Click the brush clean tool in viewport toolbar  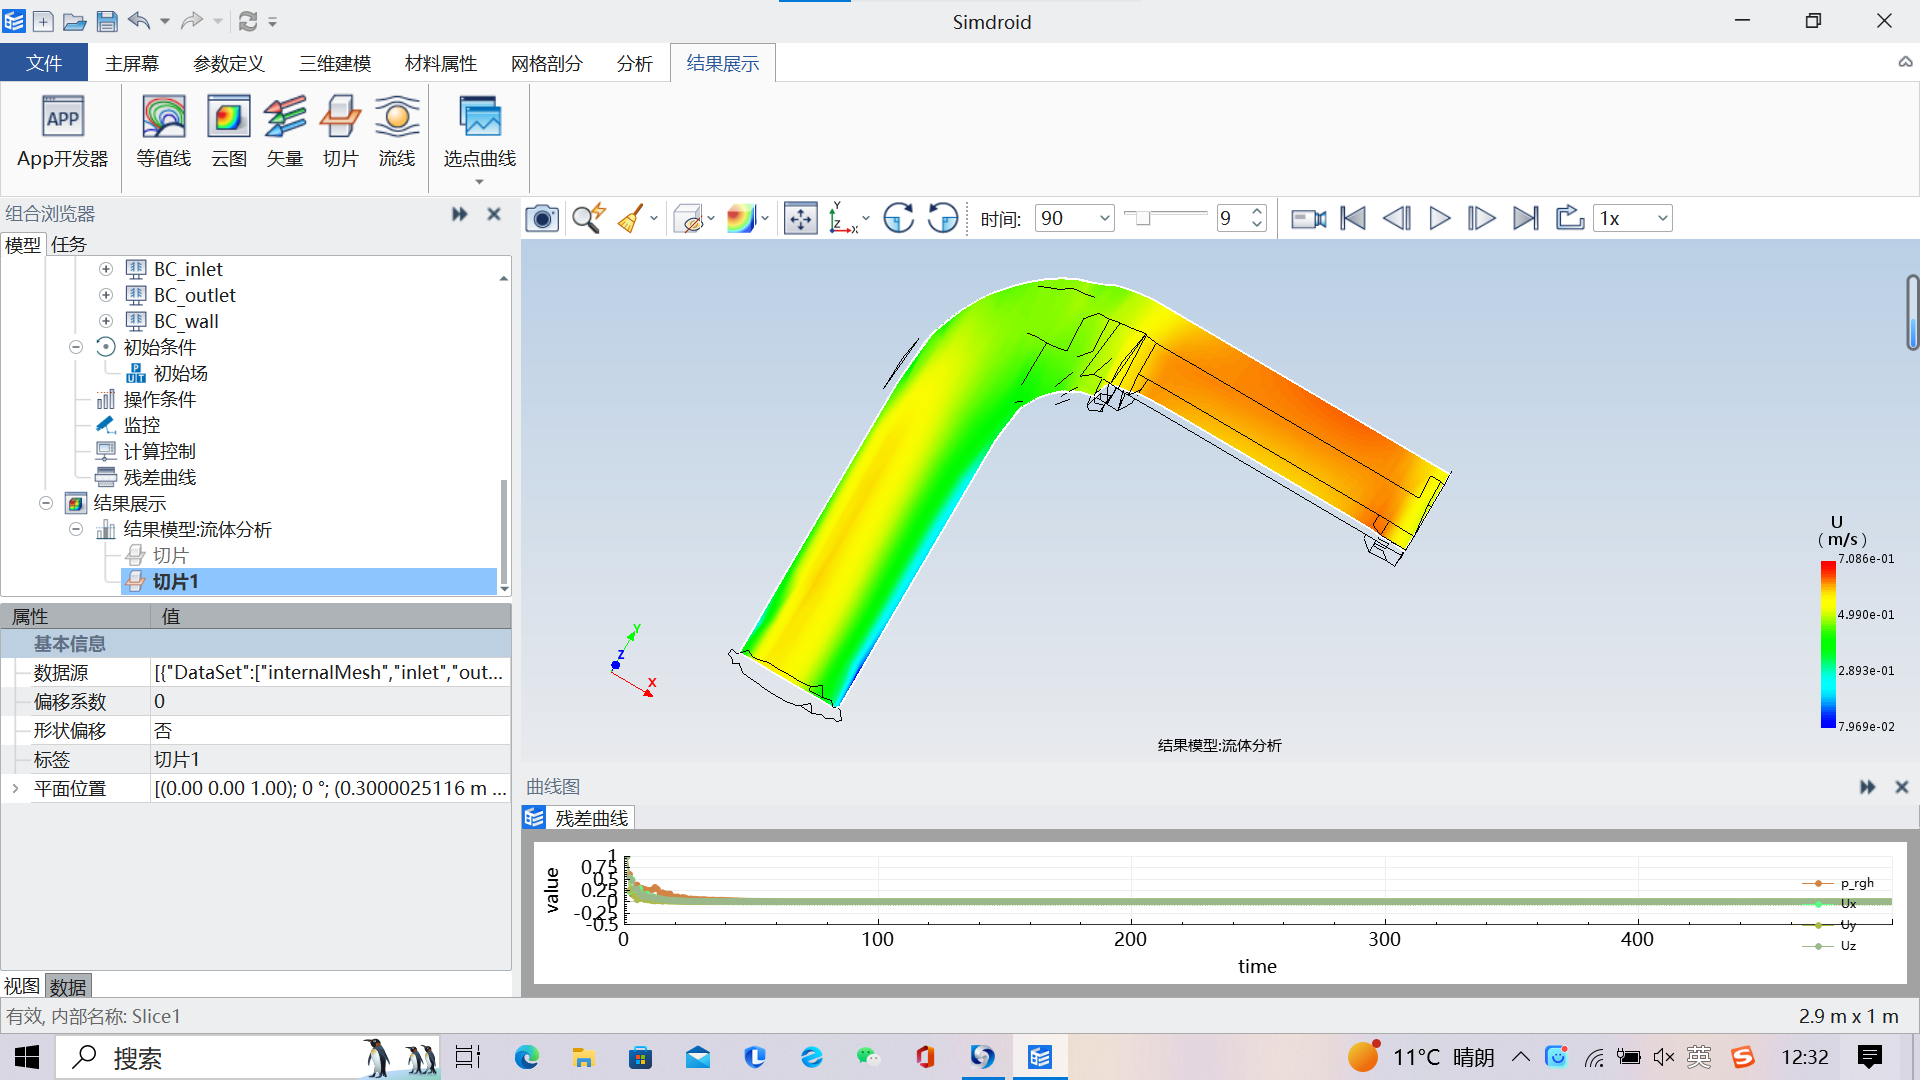631,218
